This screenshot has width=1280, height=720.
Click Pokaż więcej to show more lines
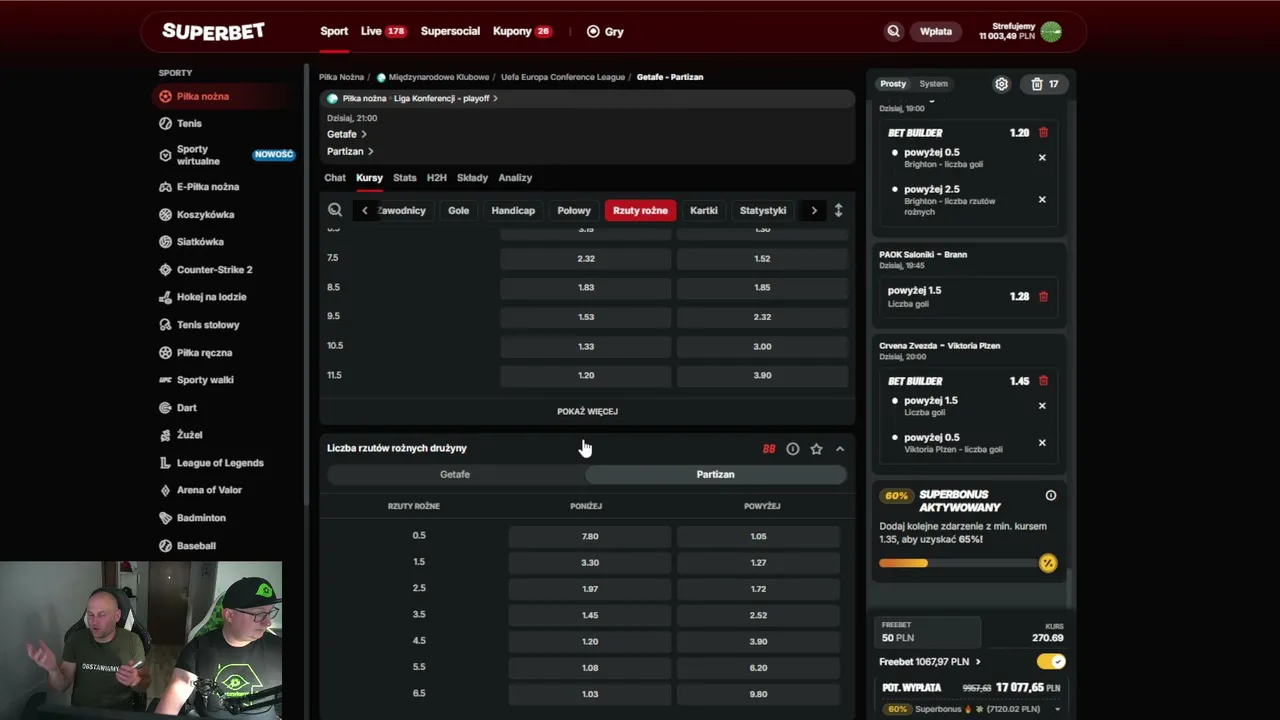tap(587, 411)
